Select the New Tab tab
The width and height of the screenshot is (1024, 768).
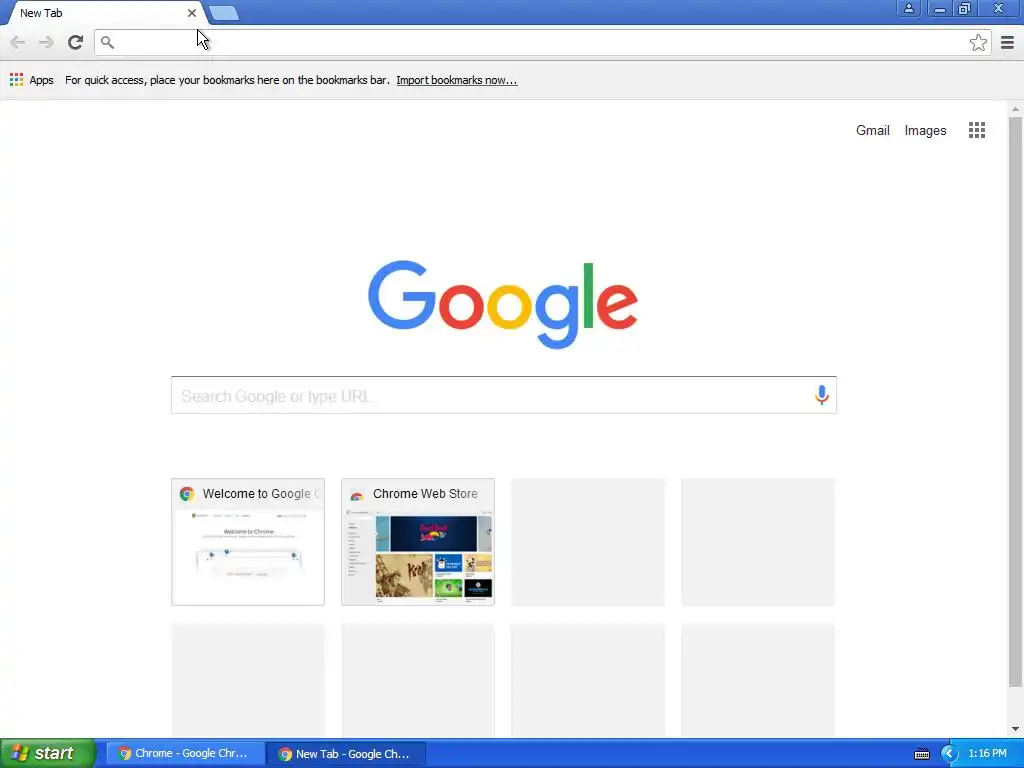103,13
